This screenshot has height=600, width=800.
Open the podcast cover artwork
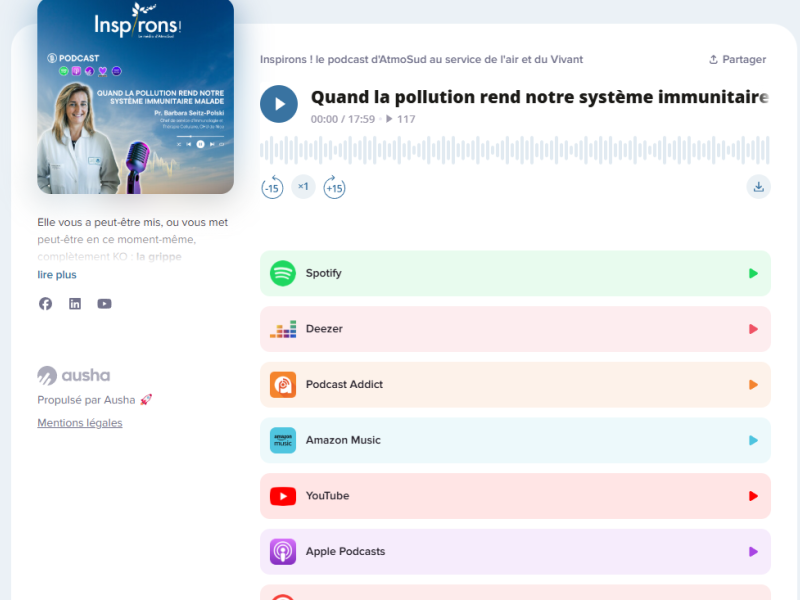click(x=136, y=96)
